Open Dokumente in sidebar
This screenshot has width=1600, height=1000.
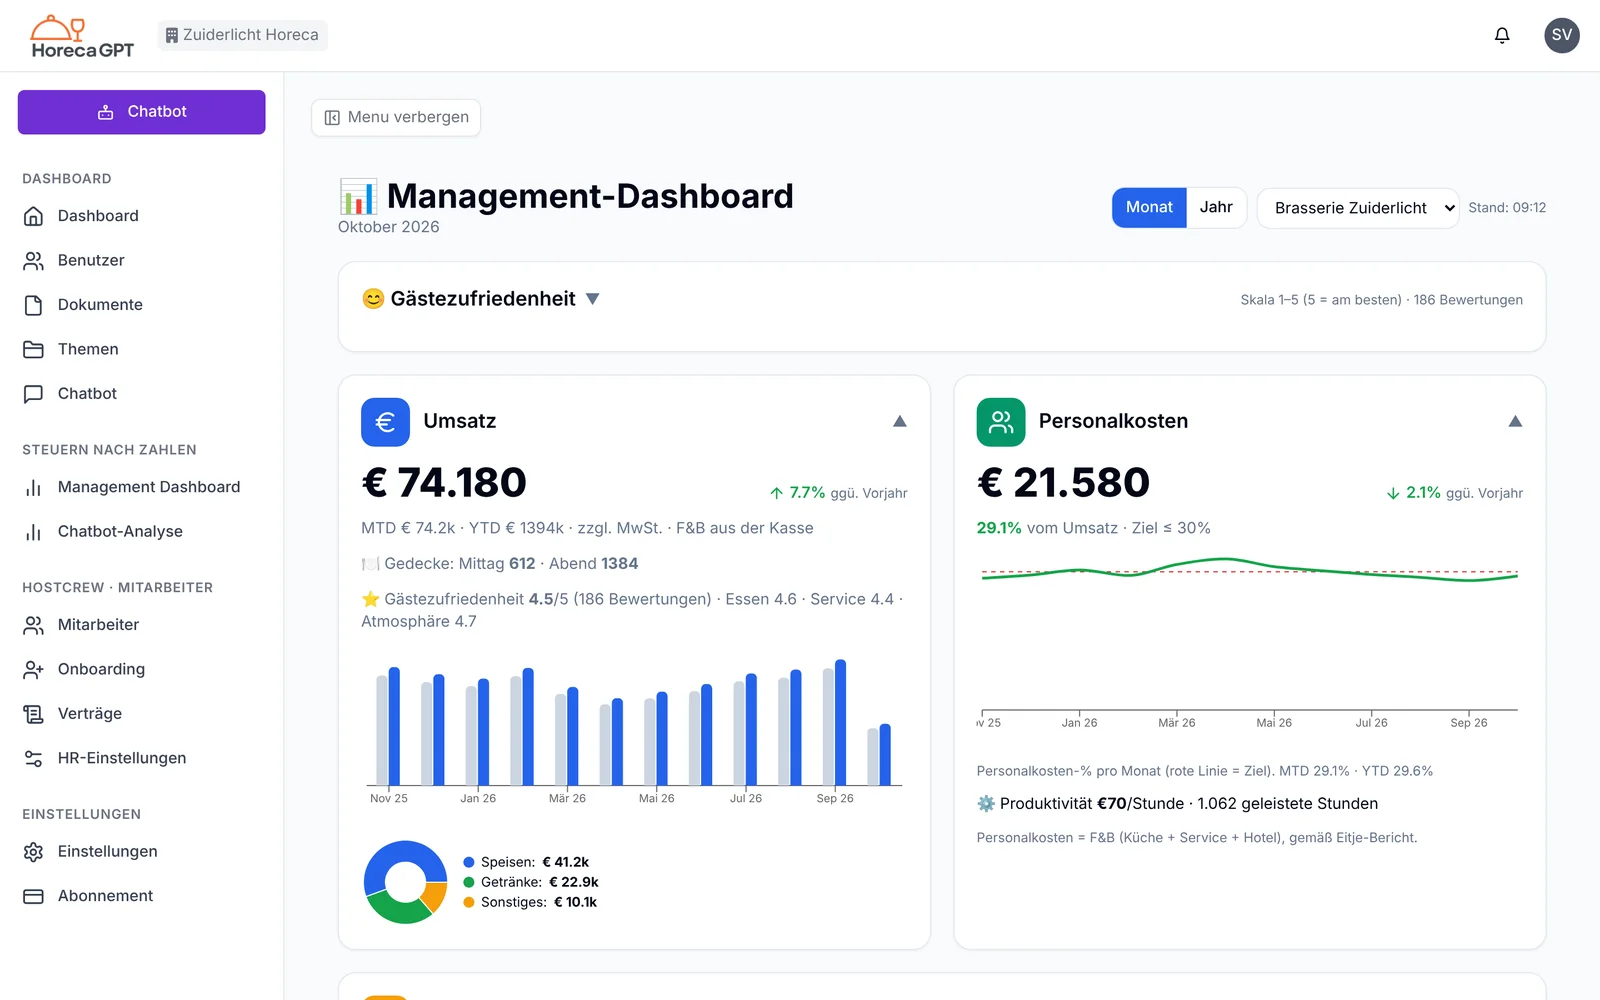[141, 305]
